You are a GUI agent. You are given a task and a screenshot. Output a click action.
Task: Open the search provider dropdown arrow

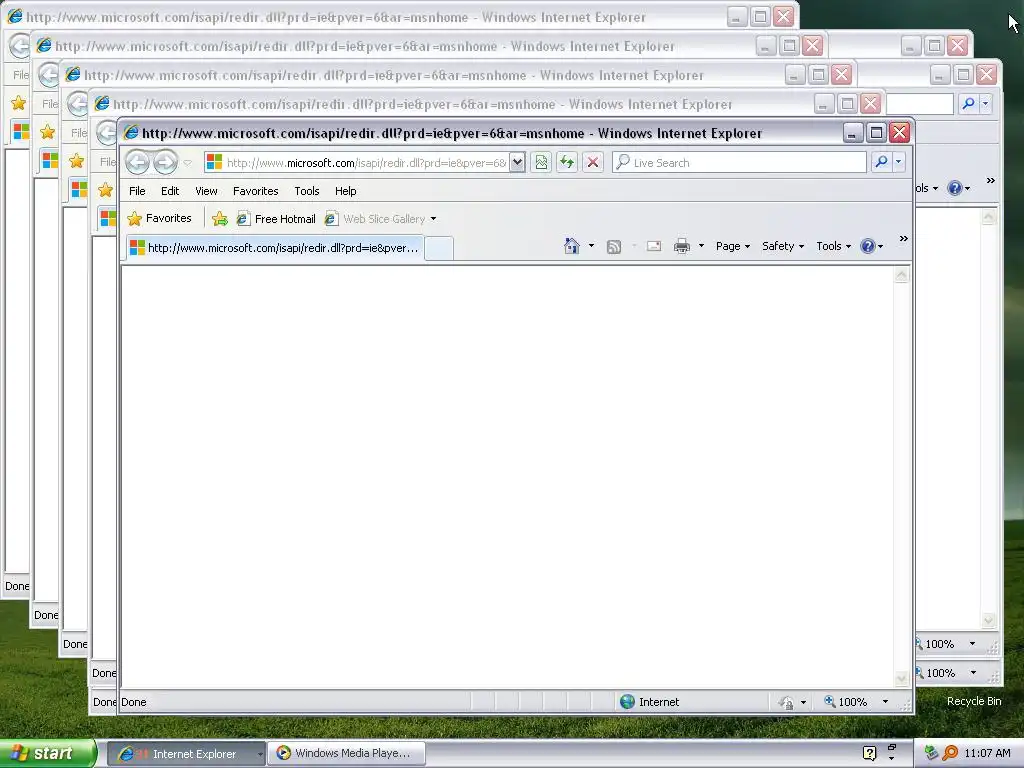point(899,161)
